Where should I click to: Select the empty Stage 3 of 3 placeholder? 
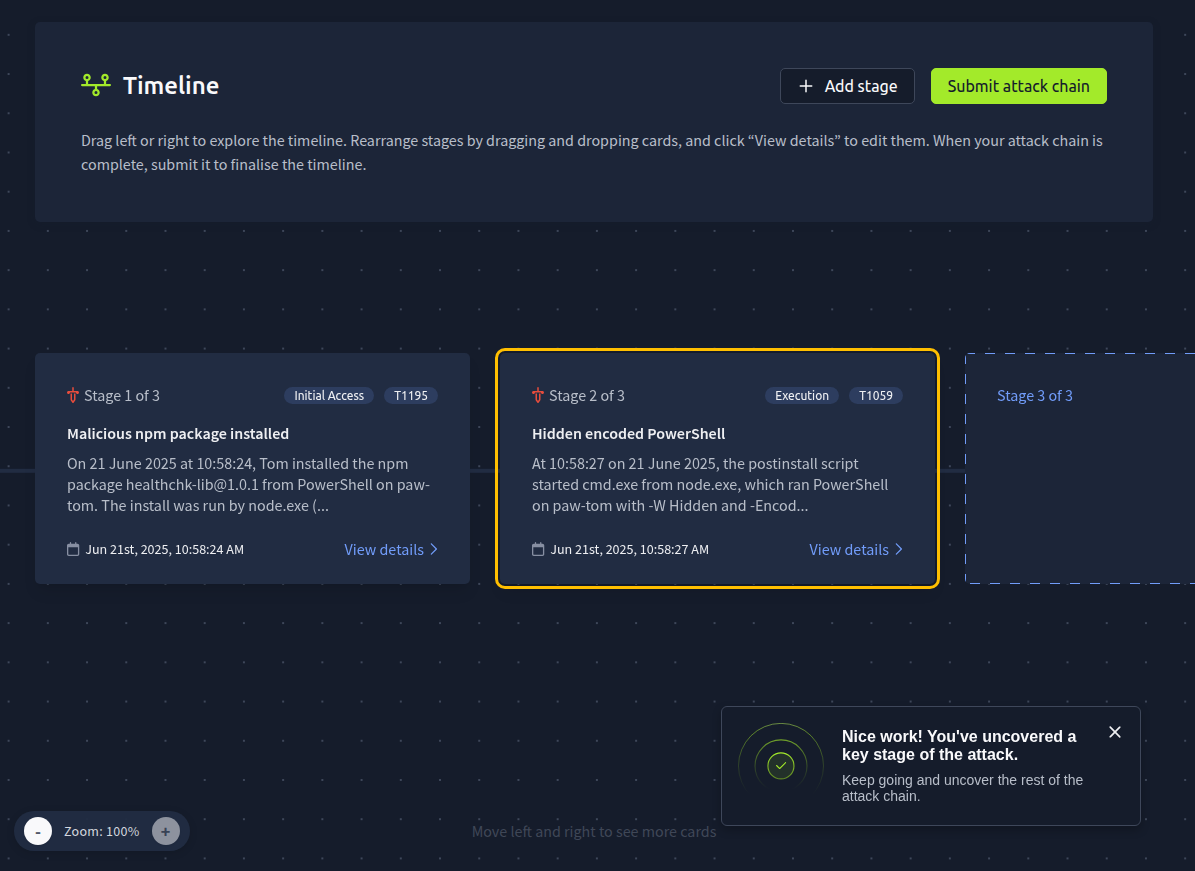click(1080, 469)
